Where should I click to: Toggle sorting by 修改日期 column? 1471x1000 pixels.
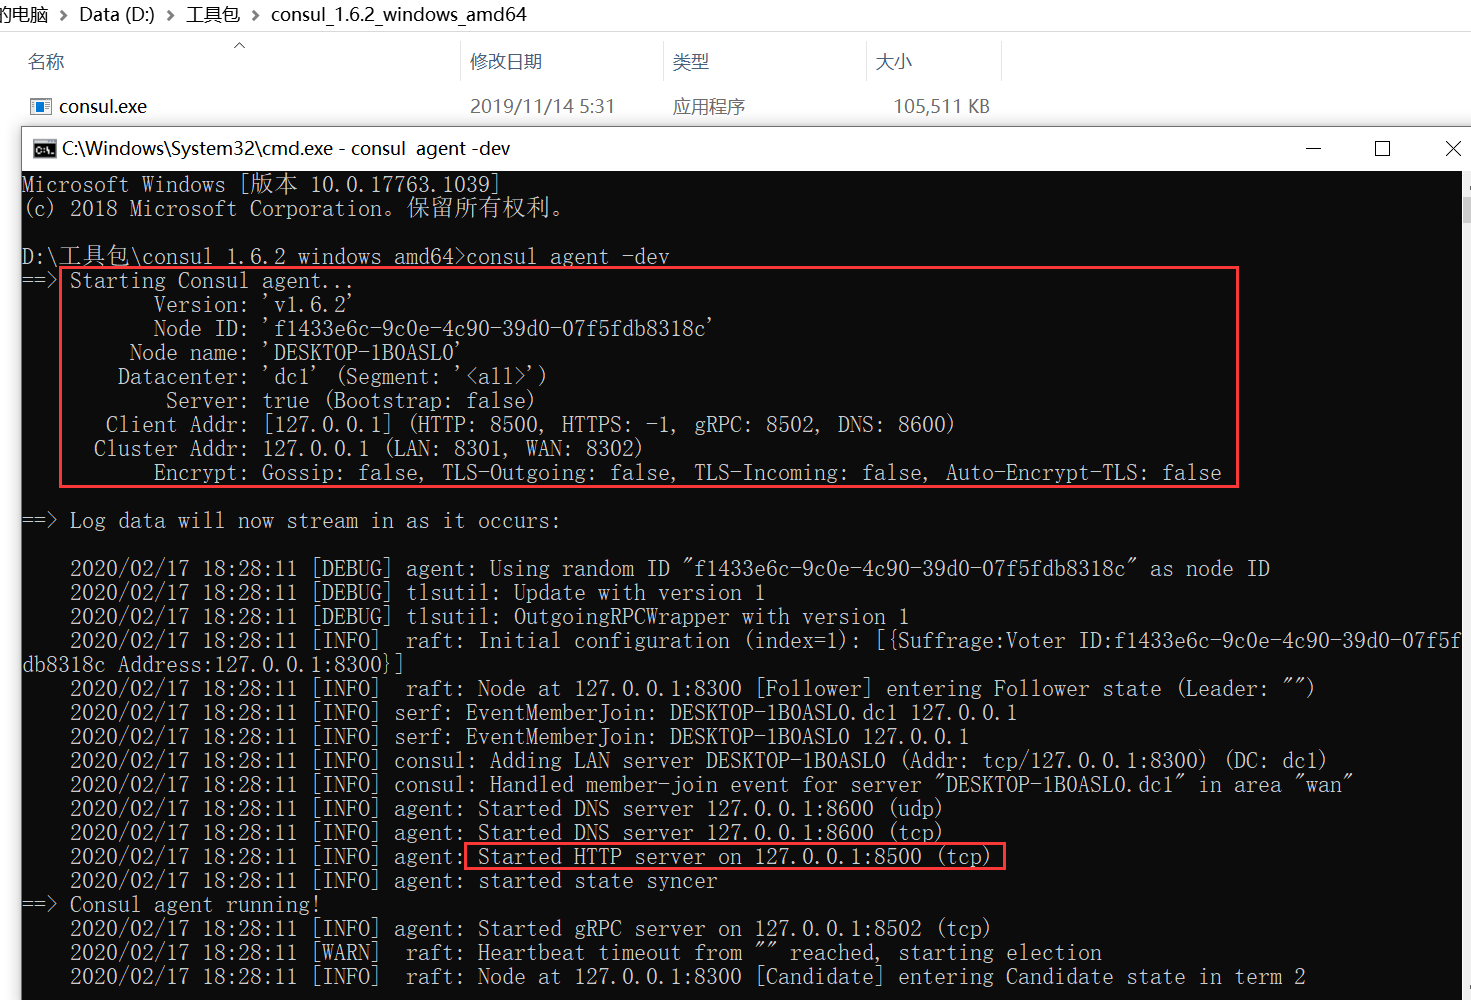pos(506,61)
